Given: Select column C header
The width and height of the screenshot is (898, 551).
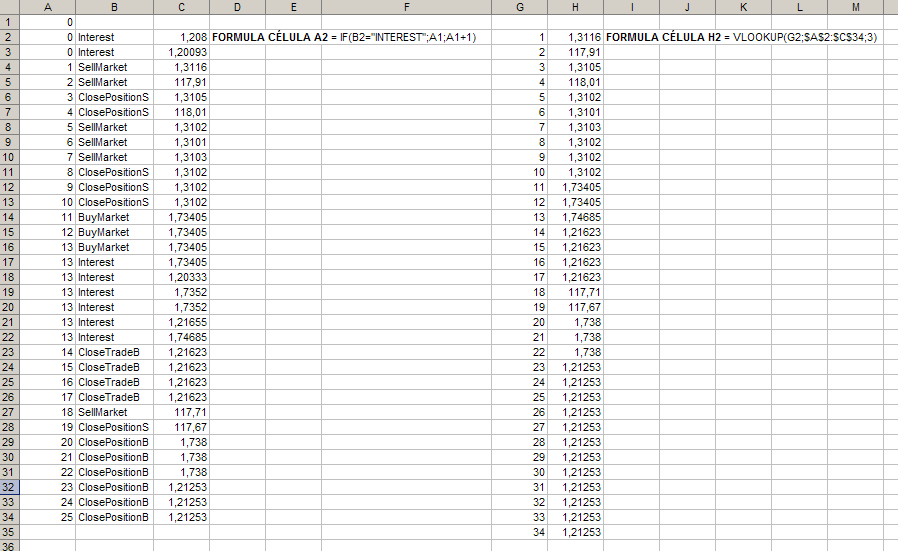Looking at the screenshot, I should (x=181, y=7).
